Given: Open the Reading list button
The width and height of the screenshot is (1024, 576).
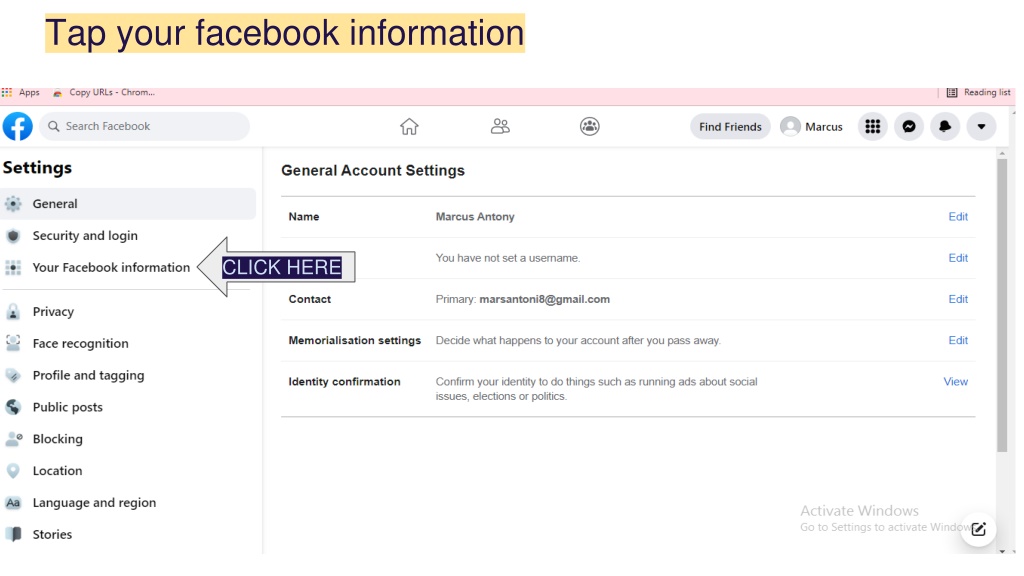Looking at the screenshot, I should tap(978, 93).
